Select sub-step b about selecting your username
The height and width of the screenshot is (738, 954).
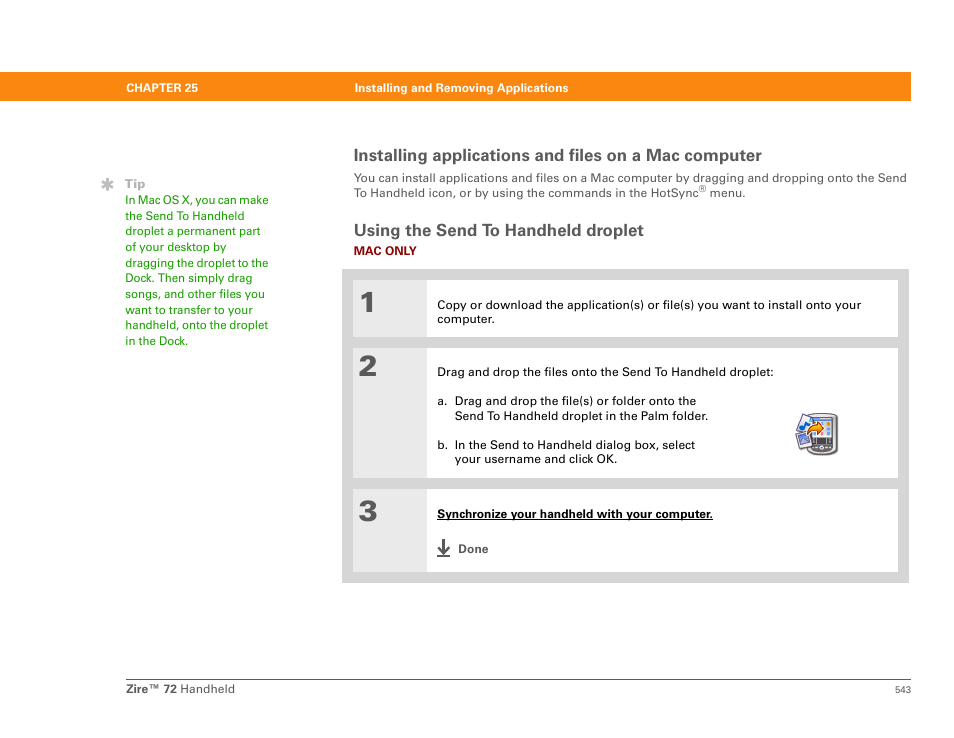[x=566, y=451]
